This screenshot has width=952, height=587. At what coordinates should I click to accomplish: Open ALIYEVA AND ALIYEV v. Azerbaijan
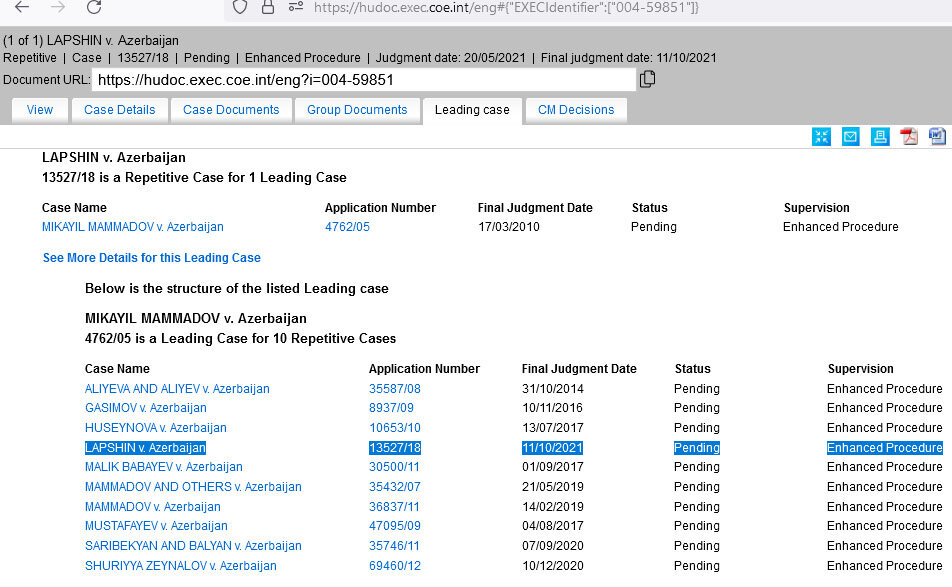(177, 389)
